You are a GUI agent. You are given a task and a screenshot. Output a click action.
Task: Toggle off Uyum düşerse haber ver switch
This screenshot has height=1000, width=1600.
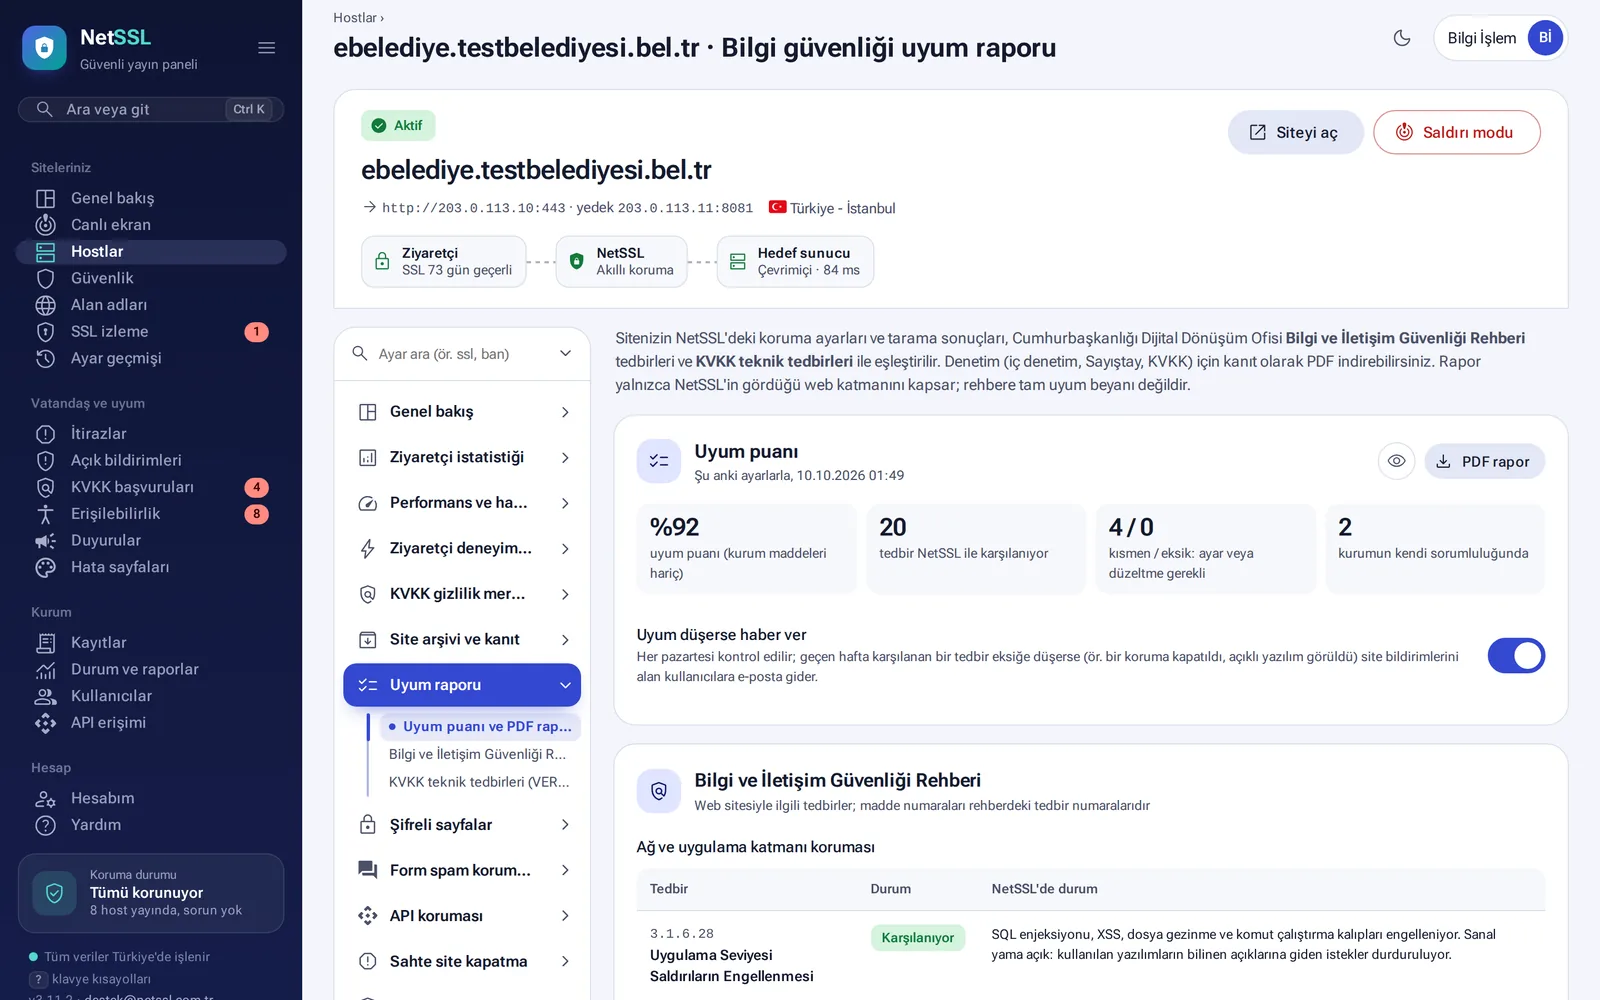pos(1516,656)
